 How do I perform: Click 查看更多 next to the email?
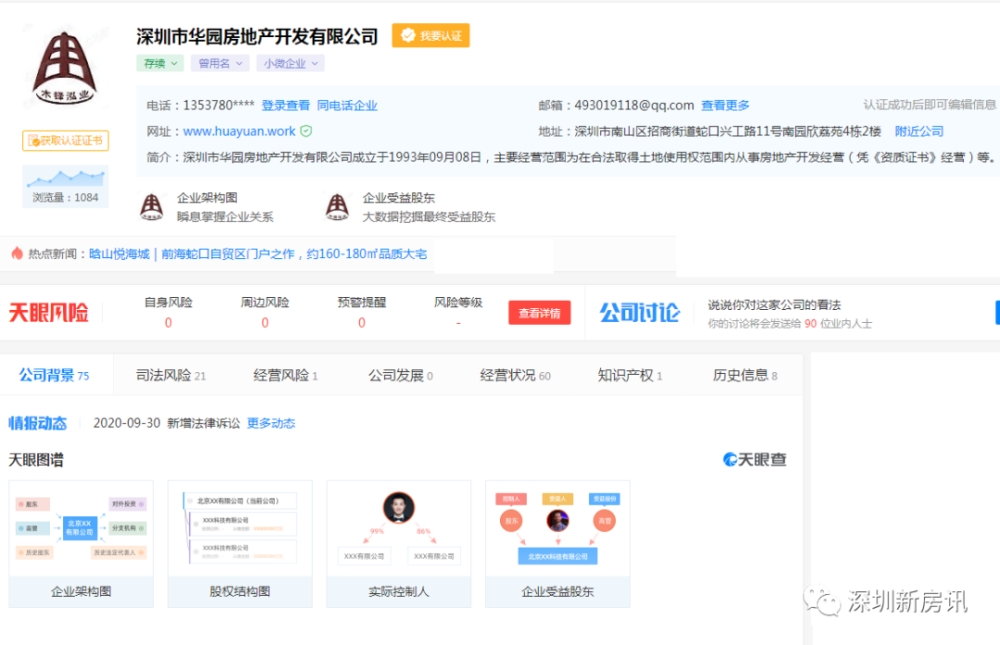(x=725, y=105)
